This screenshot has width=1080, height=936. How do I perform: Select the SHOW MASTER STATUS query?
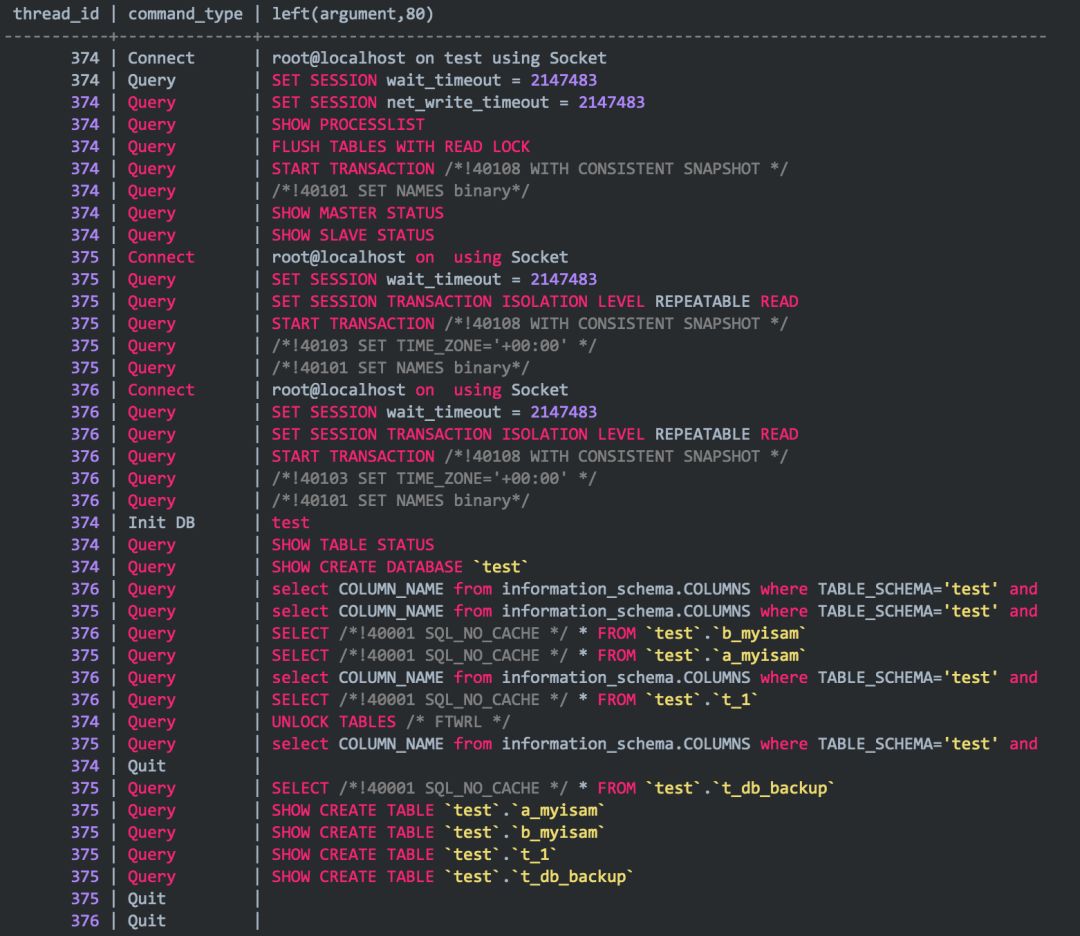(x=357, y=213)
